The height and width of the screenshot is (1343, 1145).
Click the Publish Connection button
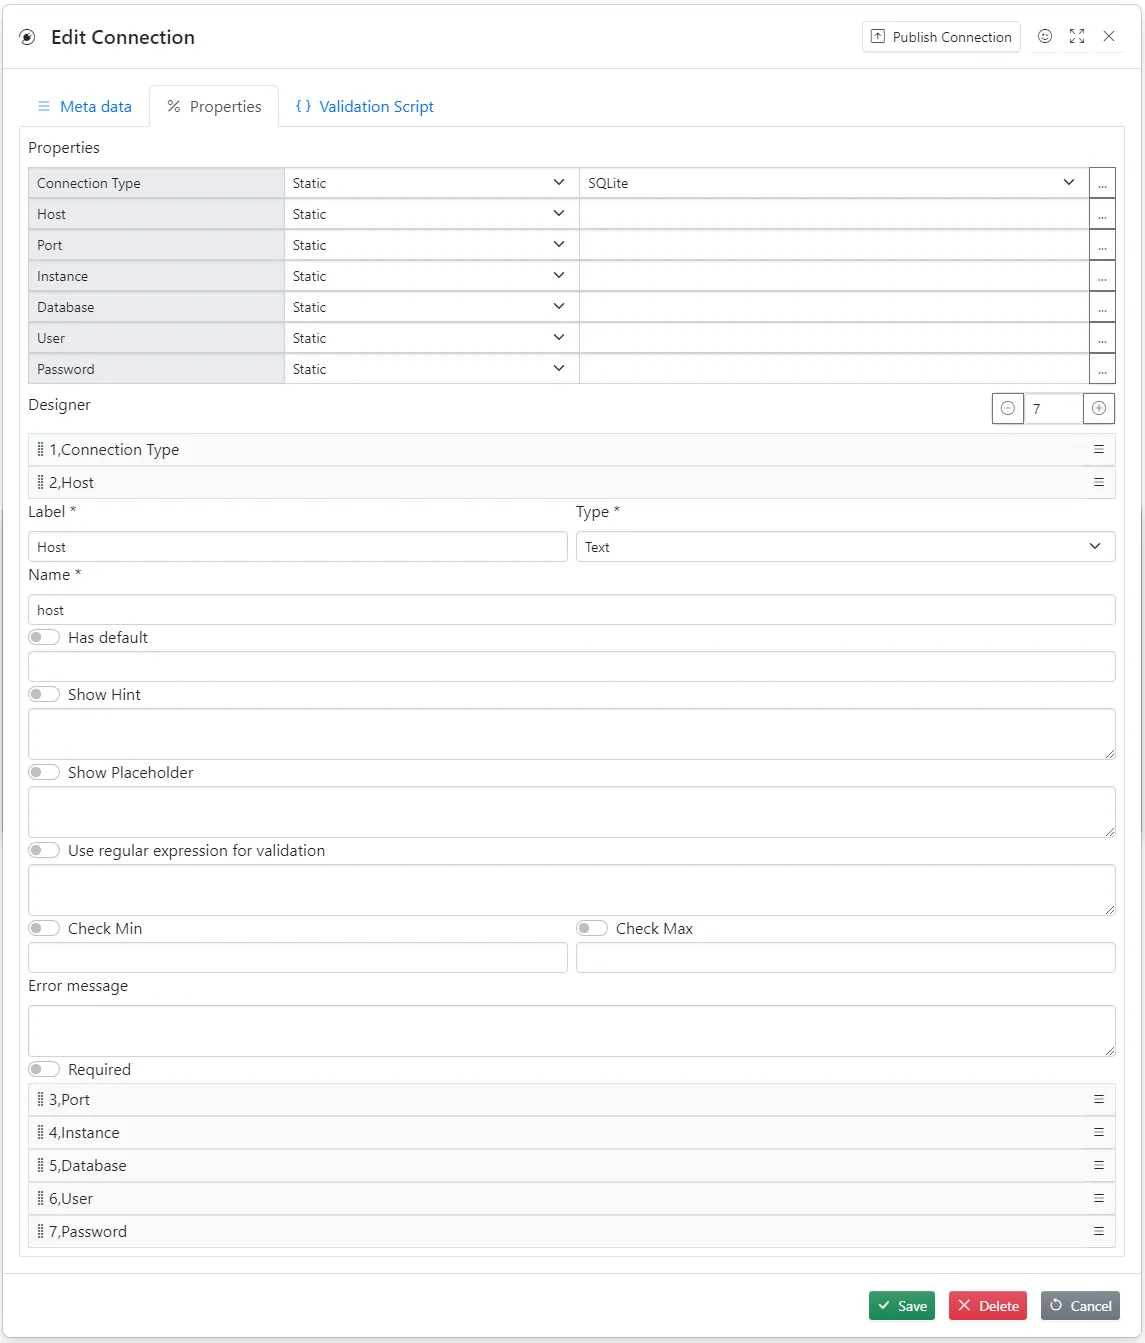coord(940,36)
